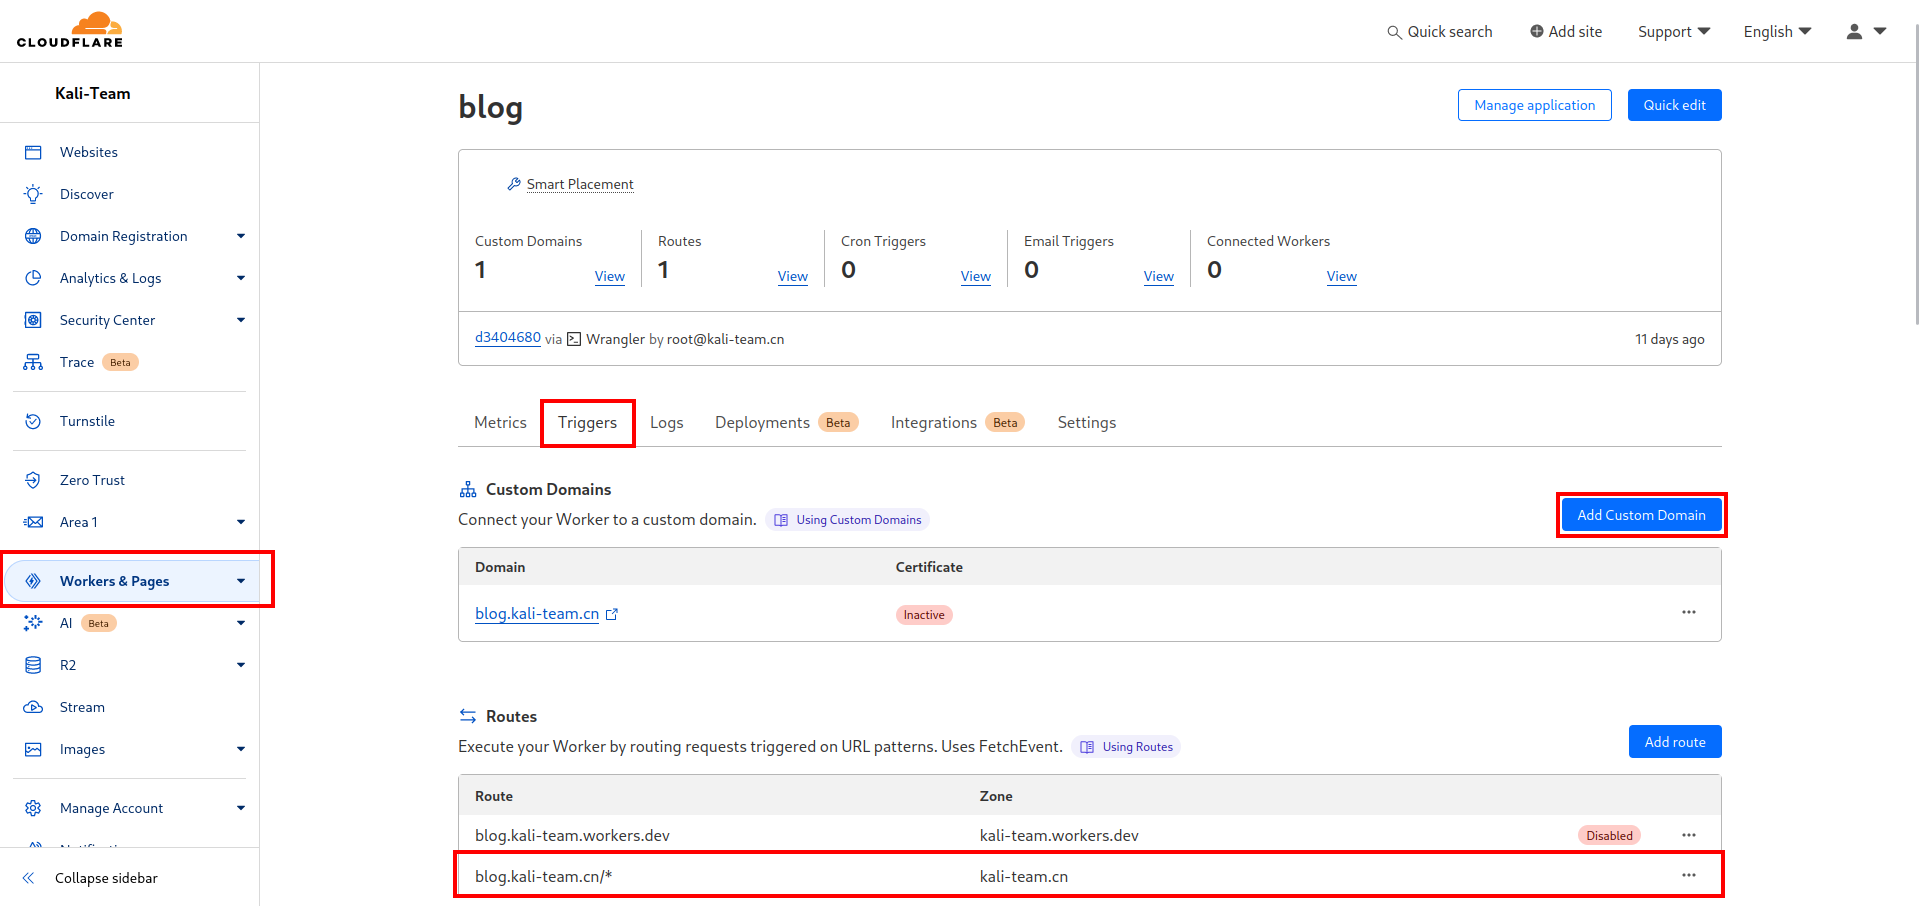
Task: Click the Analytics & Logs chart icon
Action: click(x=33, y=278)
